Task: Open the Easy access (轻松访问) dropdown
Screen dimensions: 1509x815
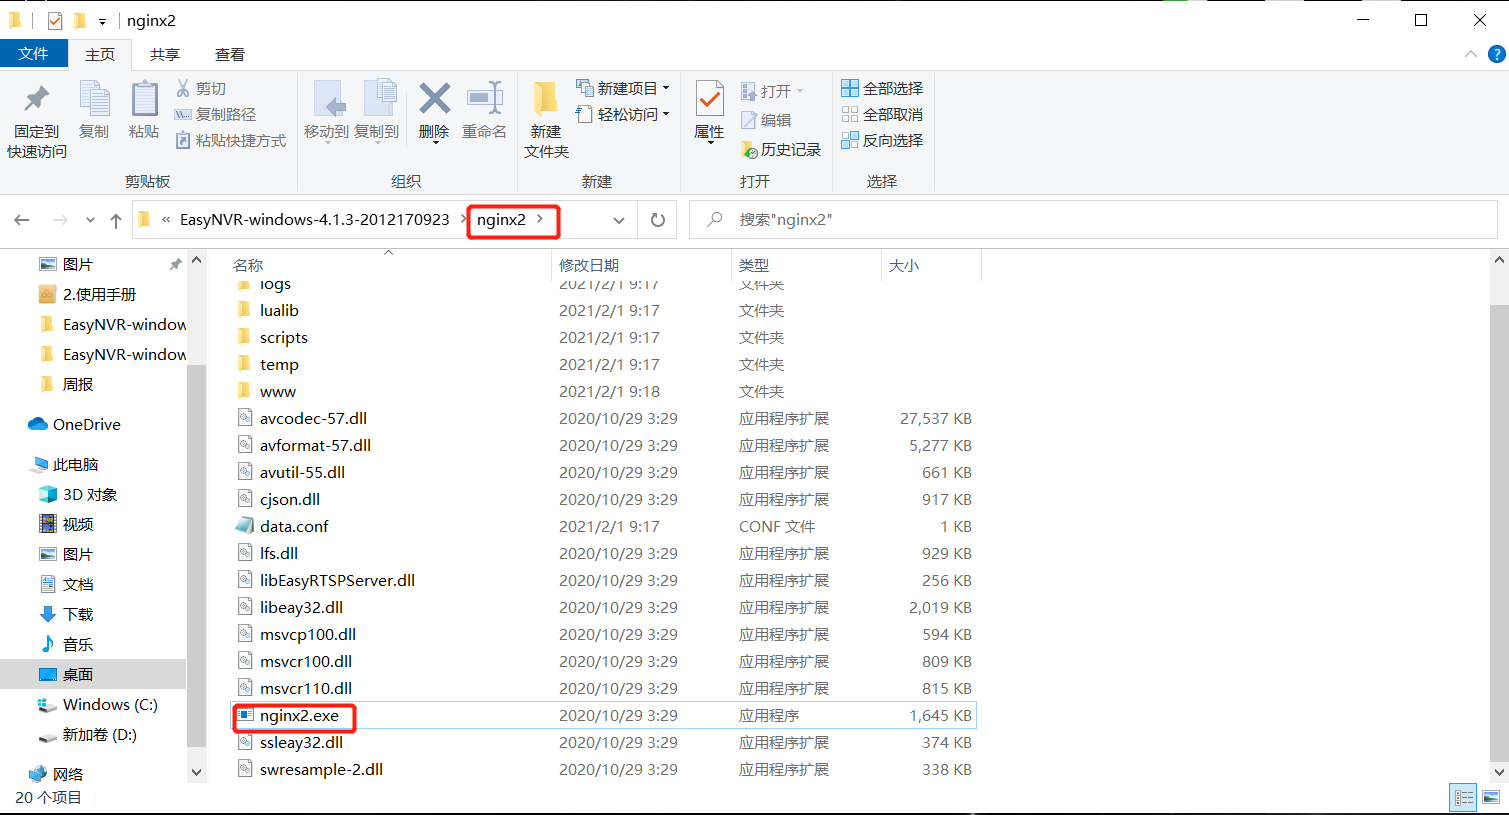Action: pyautogui.click(x=622, y=114)
